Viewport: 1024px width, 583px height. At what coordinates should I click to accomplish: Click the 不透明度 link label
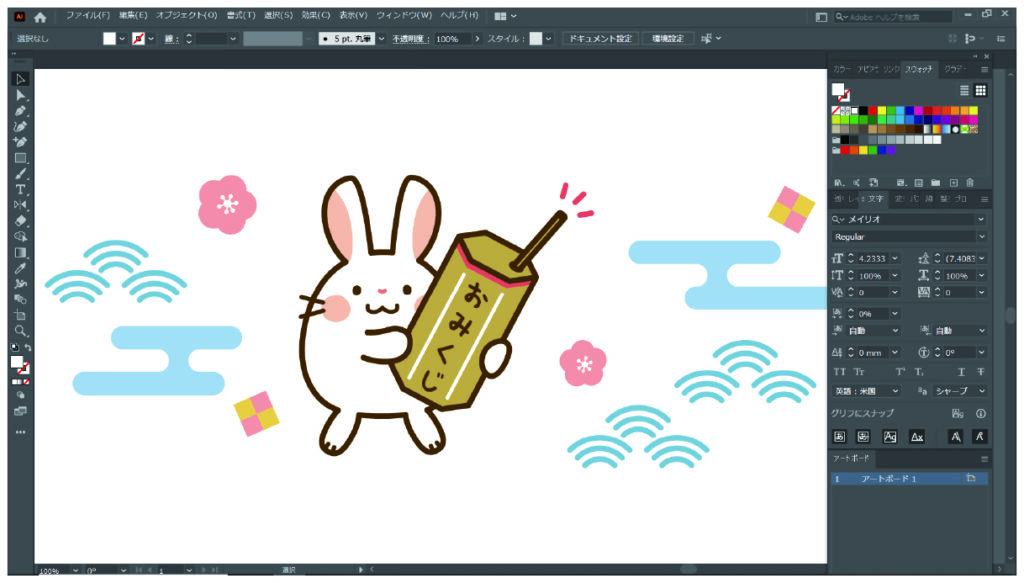(x=409, y=39)
